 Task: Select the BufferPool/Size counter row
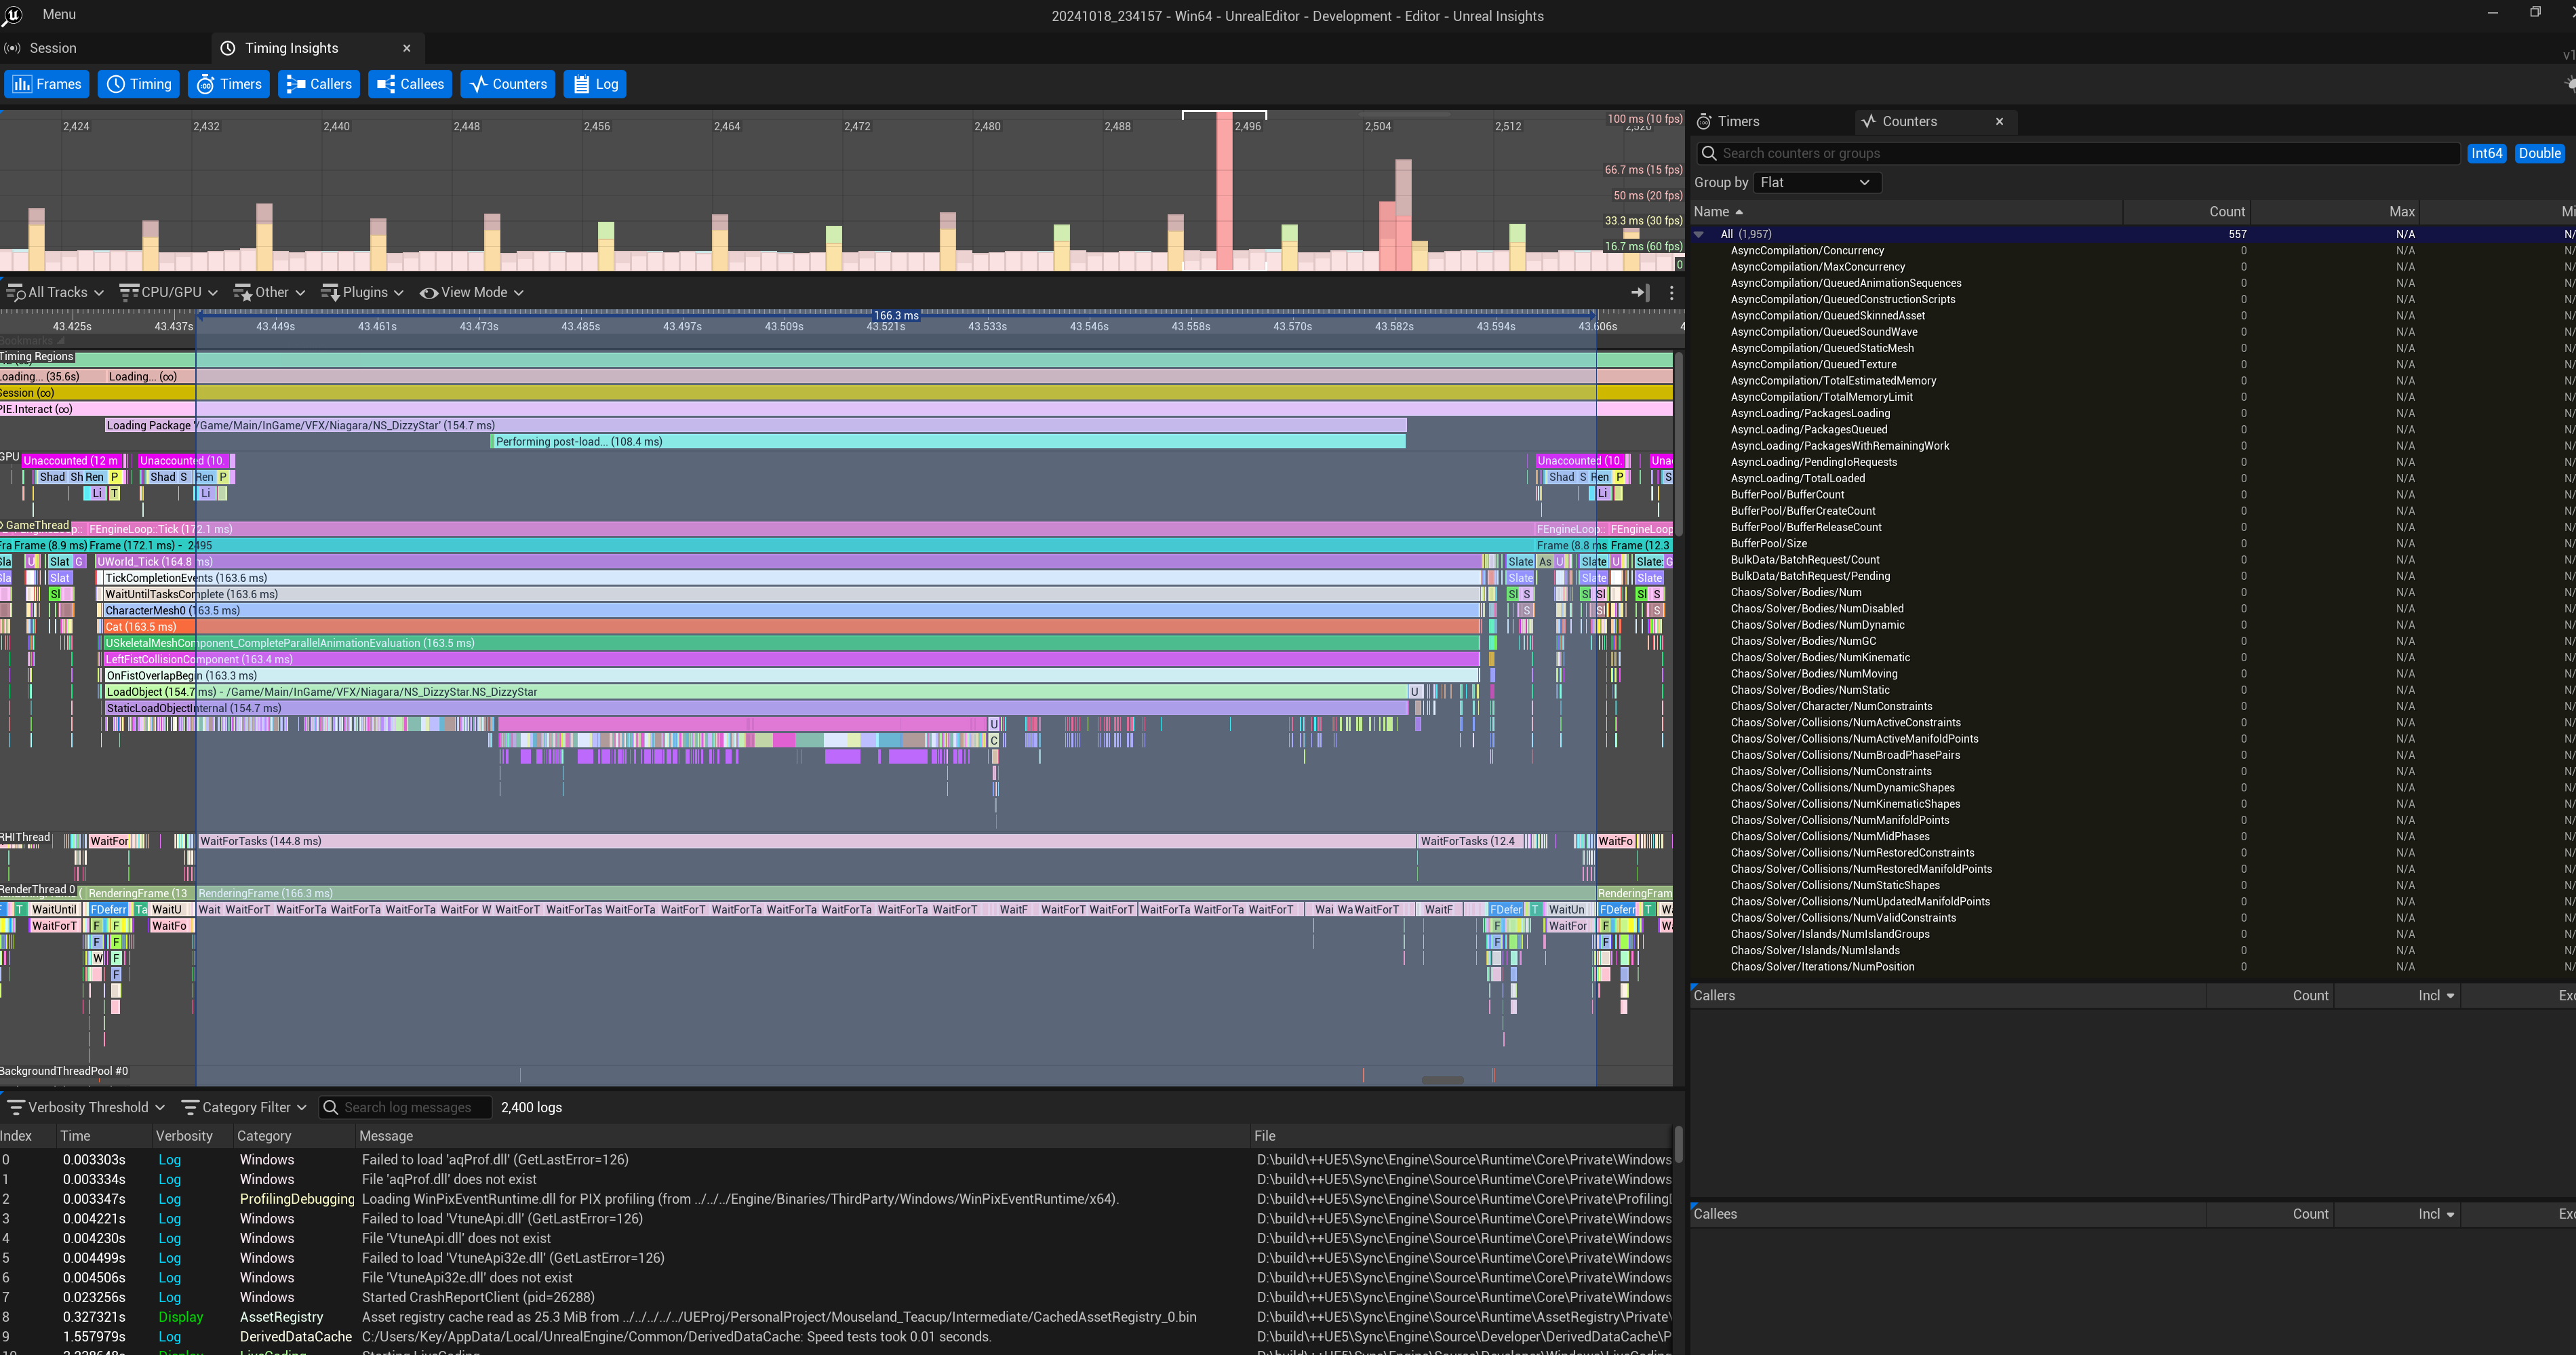pos(2132,543)
